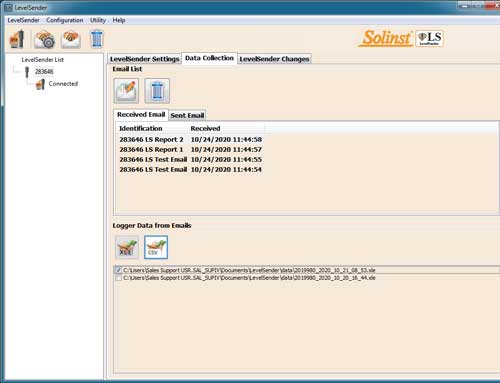The width and height of the screenshot is (500, 383).
Task: Click the check email icon in Email List
Action: tap(126, 91)
